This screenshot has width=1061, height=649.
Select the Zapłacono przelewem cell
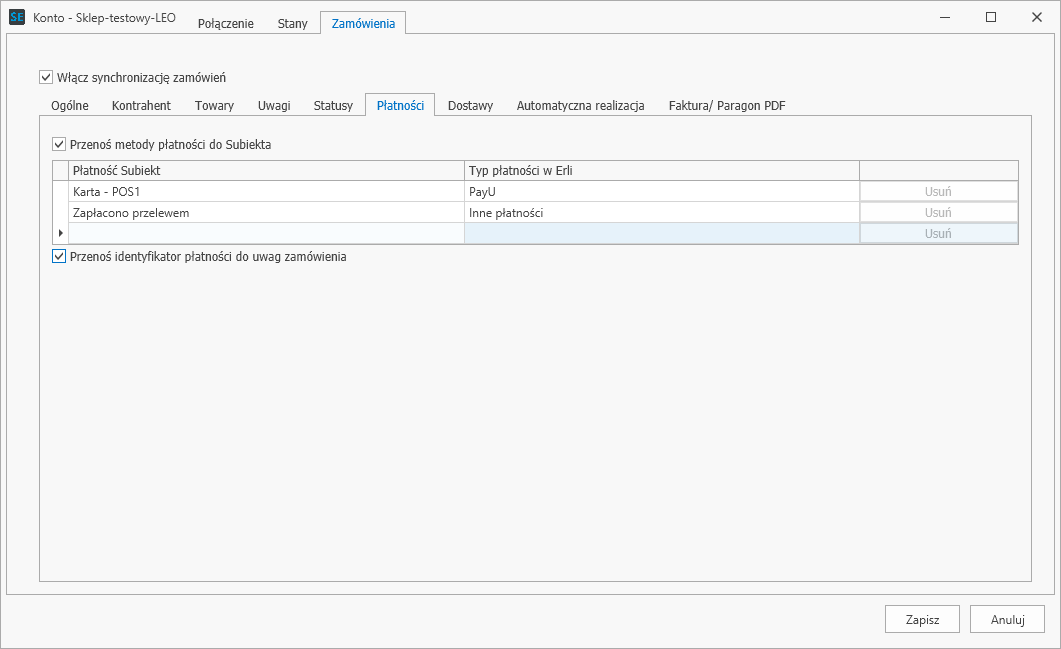(267, 212)
